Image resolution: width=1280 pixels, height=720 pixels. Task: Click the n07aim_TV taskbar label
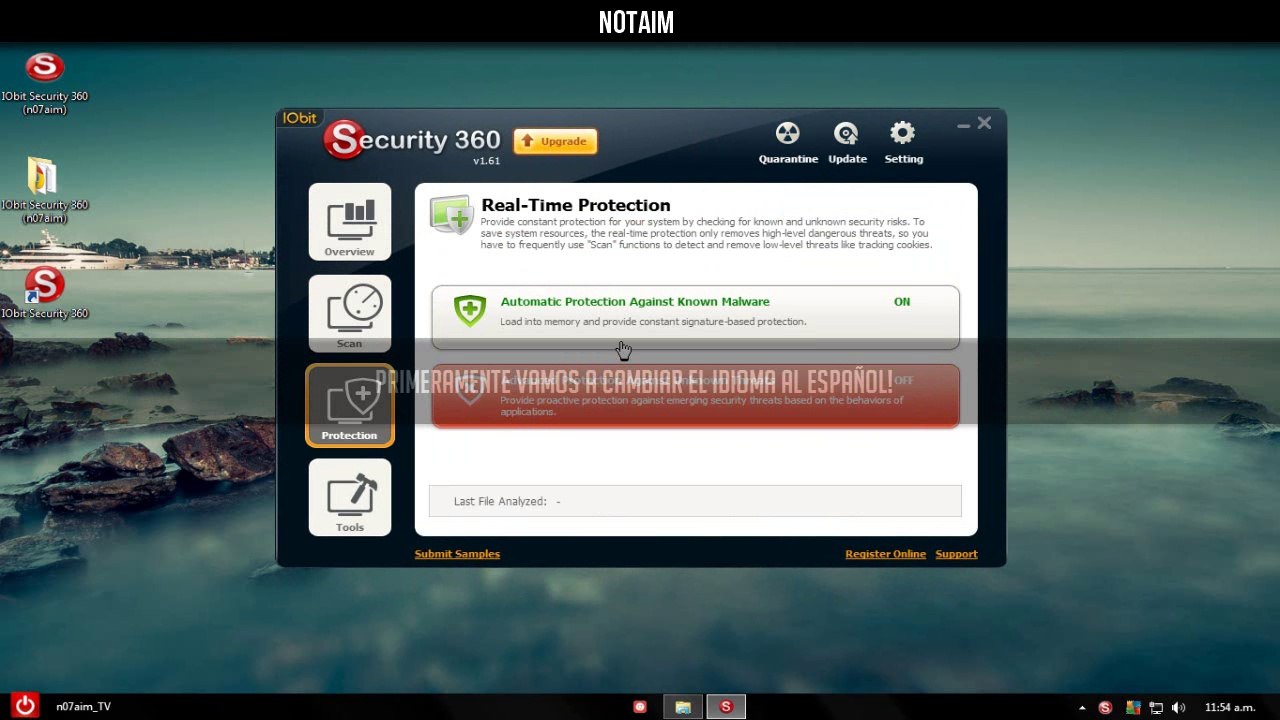83,706
